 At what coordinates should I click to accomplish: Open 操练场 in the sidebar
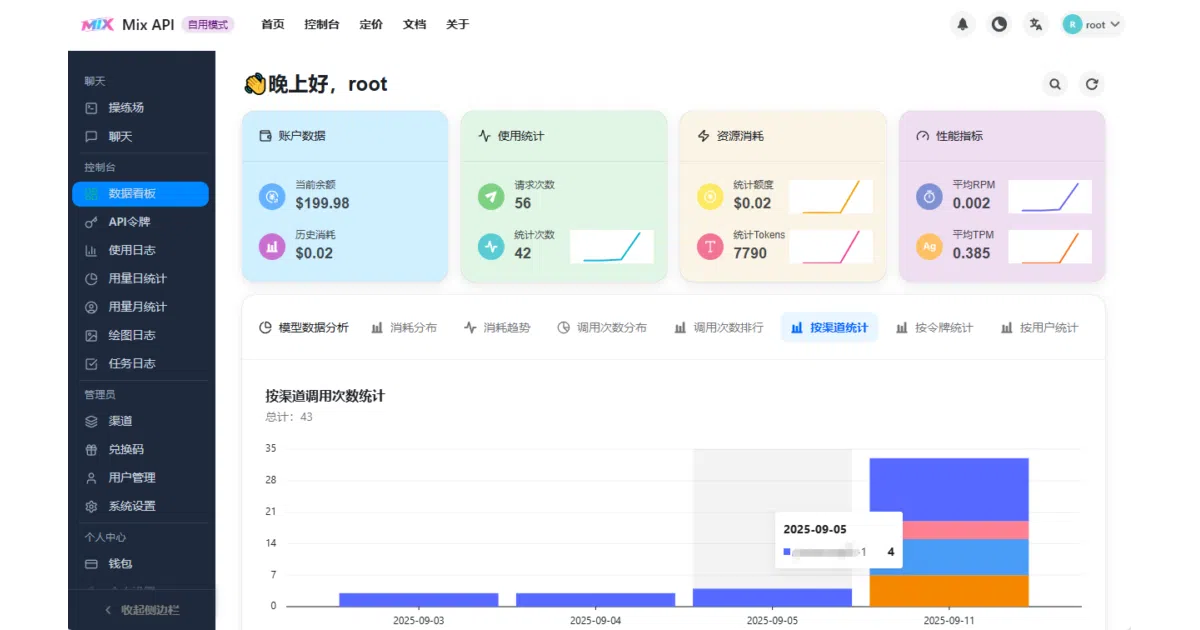pos(140,108)
